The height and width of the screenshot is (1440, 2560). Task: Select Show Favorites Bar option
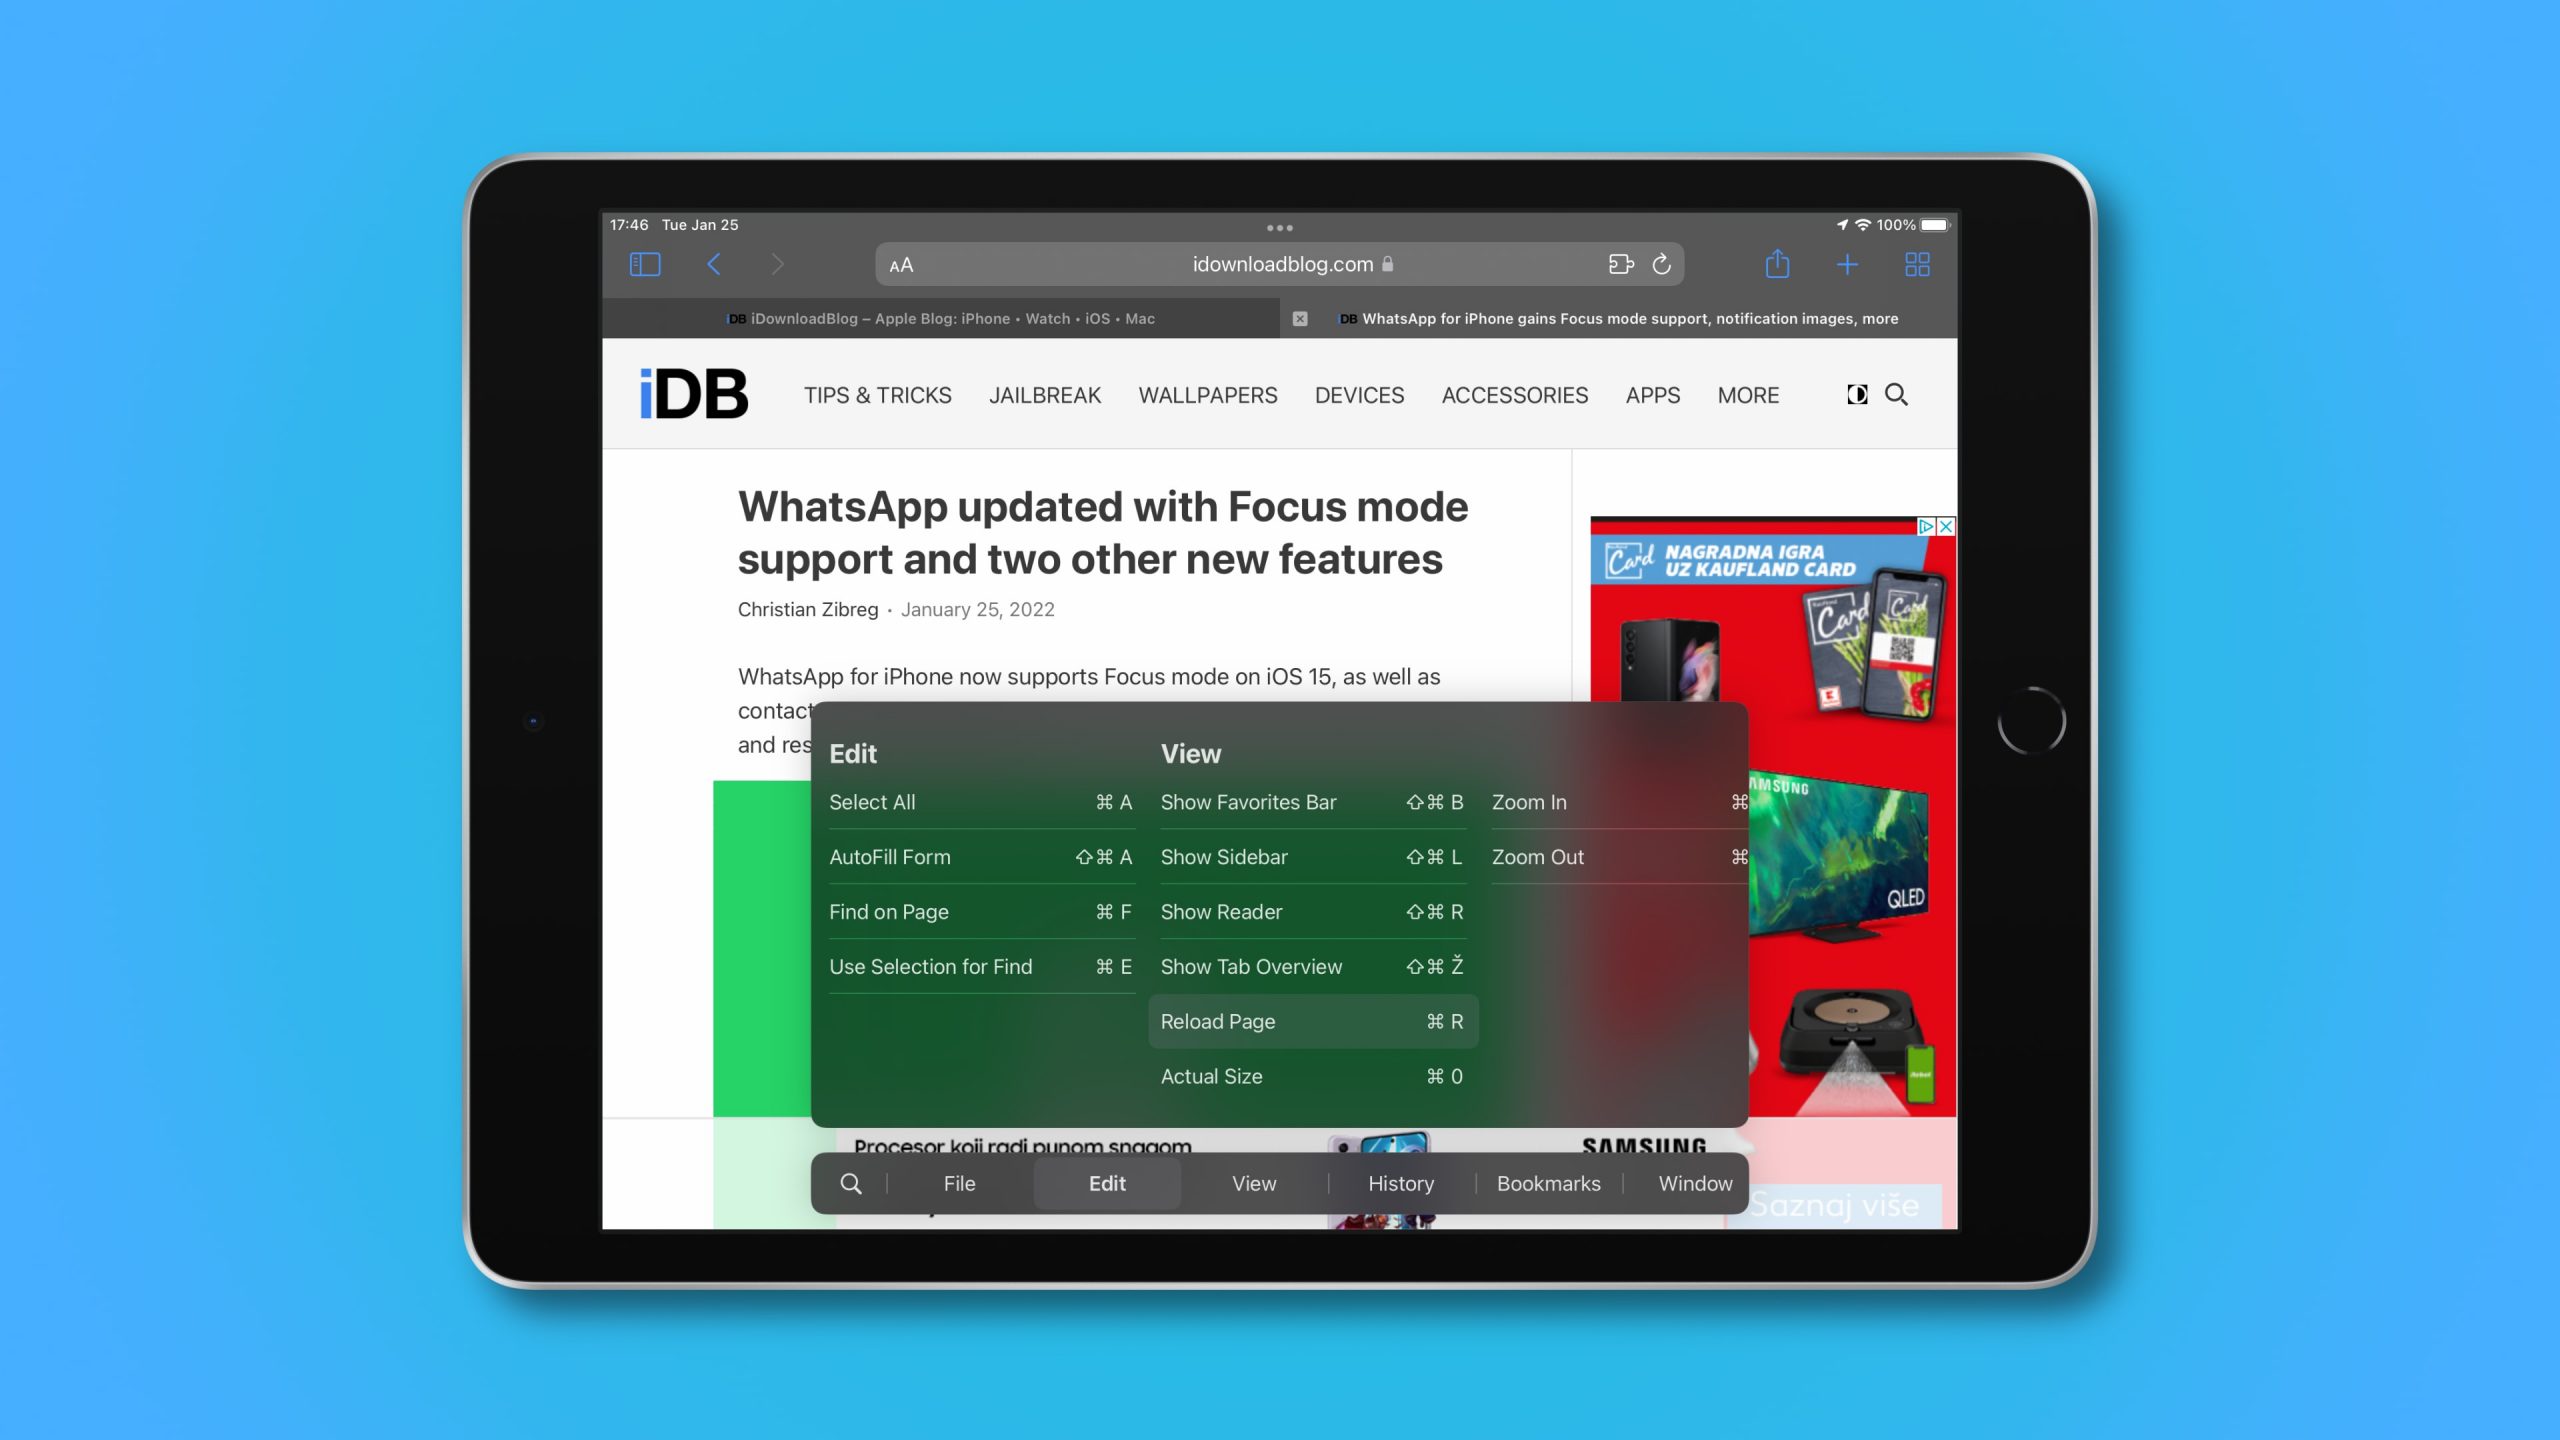tap(1248, 802)
